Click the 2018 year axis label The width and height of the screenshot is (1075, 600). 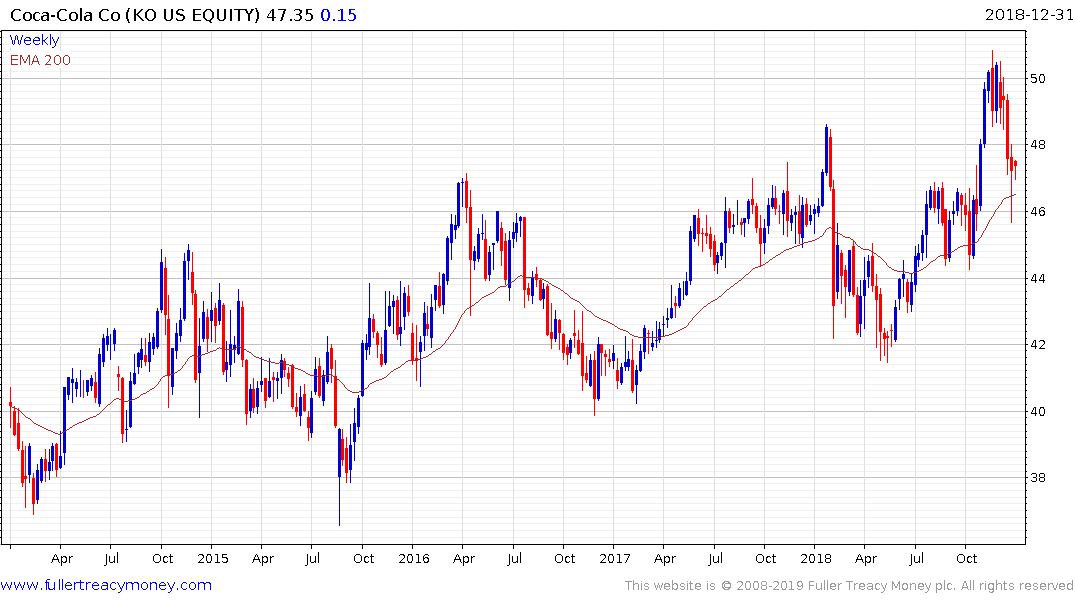[x=815, y=558]
